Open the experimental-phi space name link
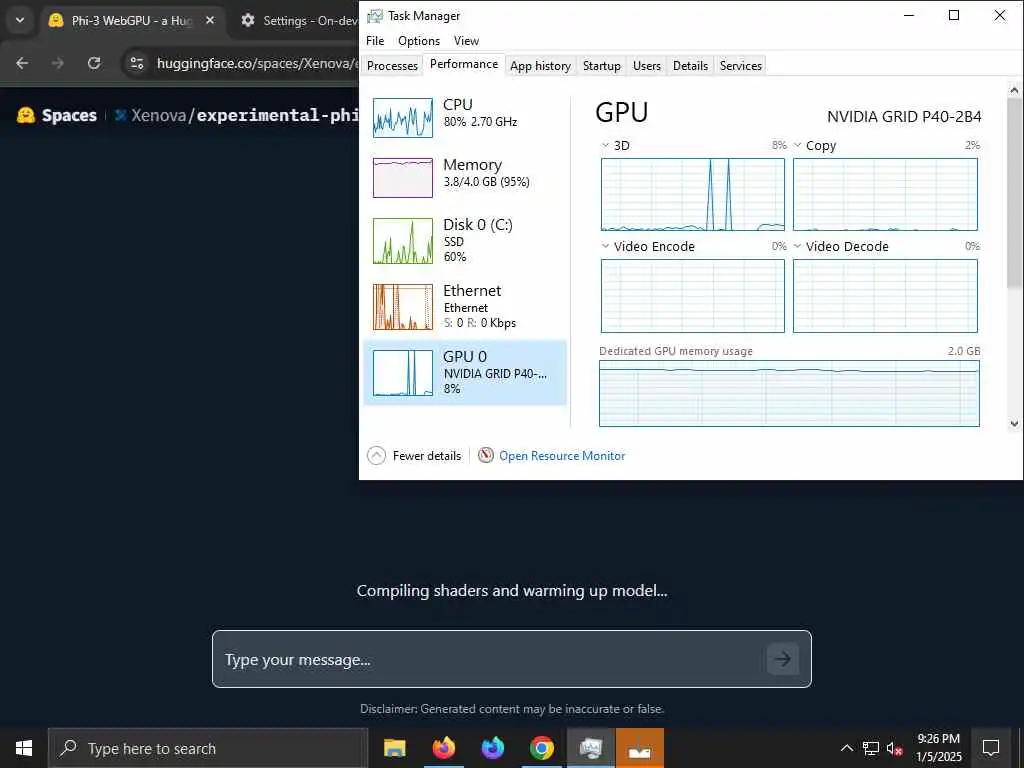 277,115
